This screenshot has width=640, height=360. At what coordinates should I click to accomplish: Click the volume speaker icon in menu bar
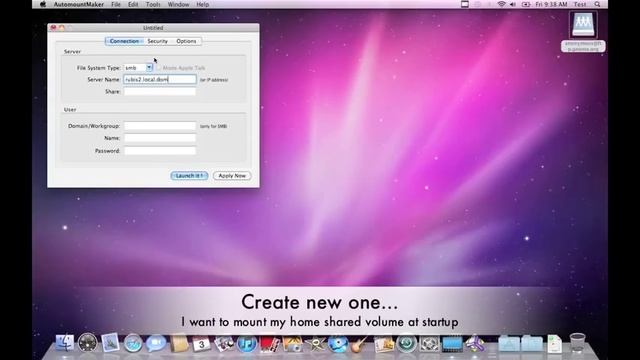pyautogui.click(x=513, y=4)
